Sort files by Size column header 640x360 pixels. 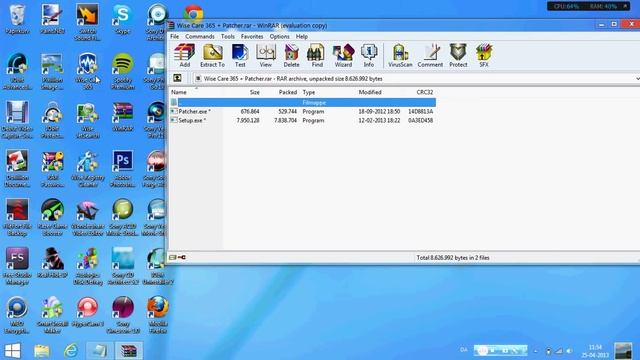point(254,92)
